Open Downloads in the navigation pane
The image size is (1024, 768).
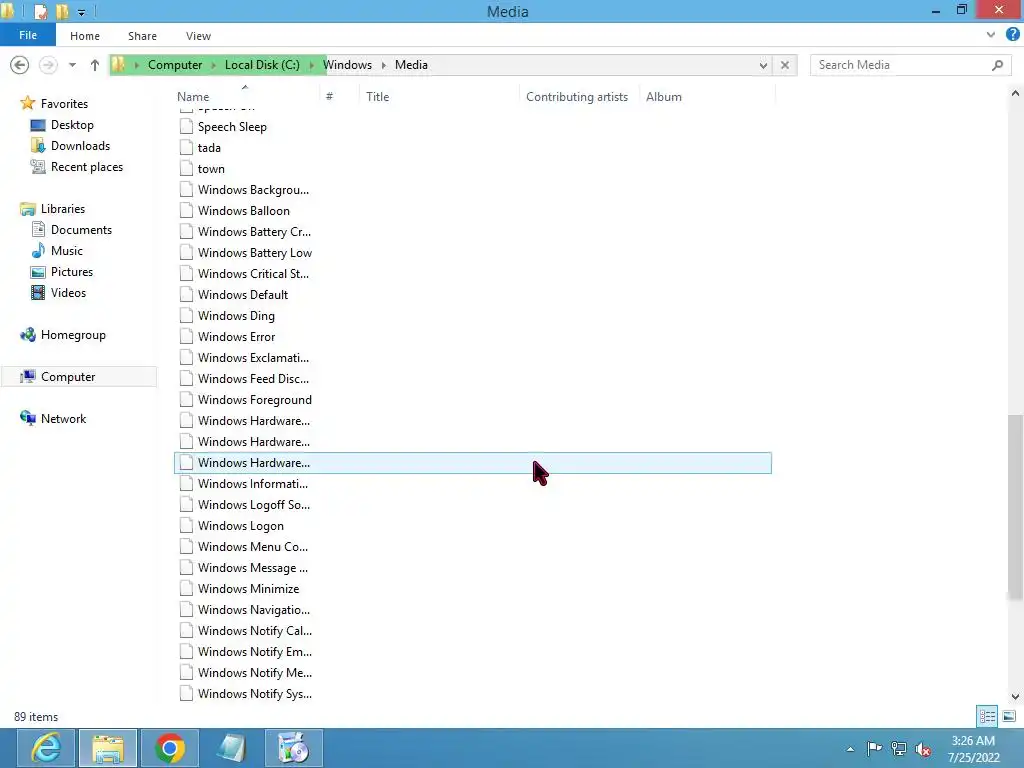[x=80, y=146]
